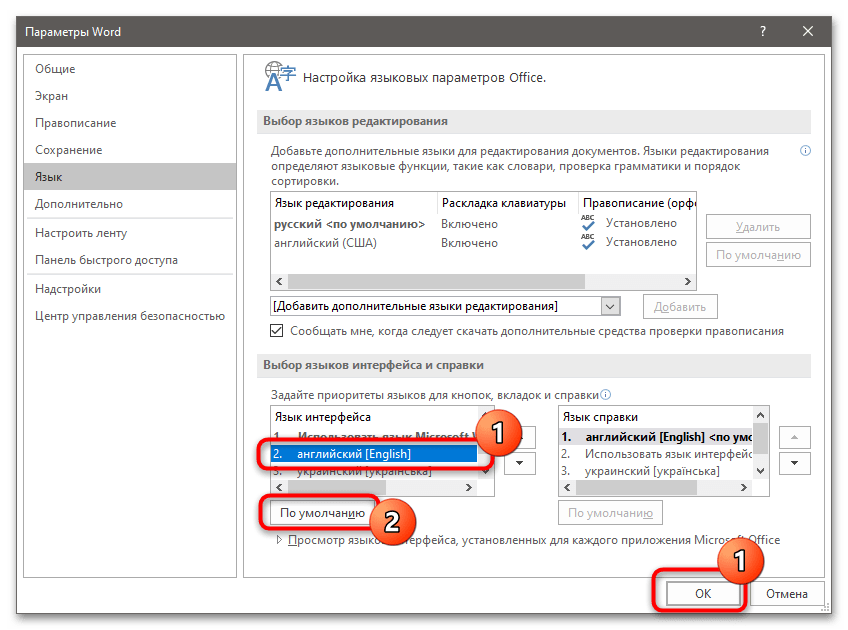Image resolution: width=848 pixels, height=630 pixels.
Task: Open the add editing languages dropdown
Action: [x=609, y=306]
